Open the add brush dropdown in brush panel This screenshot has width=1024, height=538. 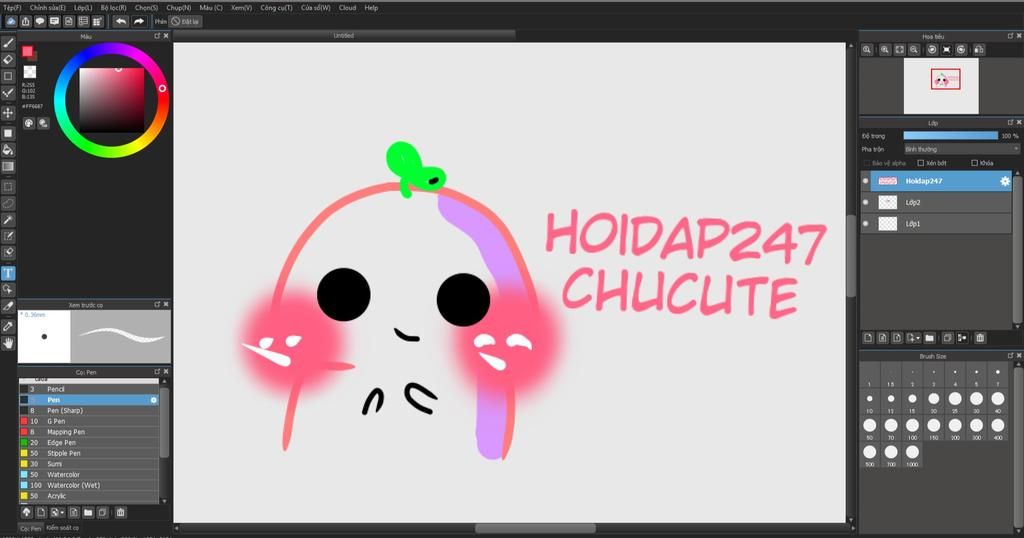pos(61,513)
